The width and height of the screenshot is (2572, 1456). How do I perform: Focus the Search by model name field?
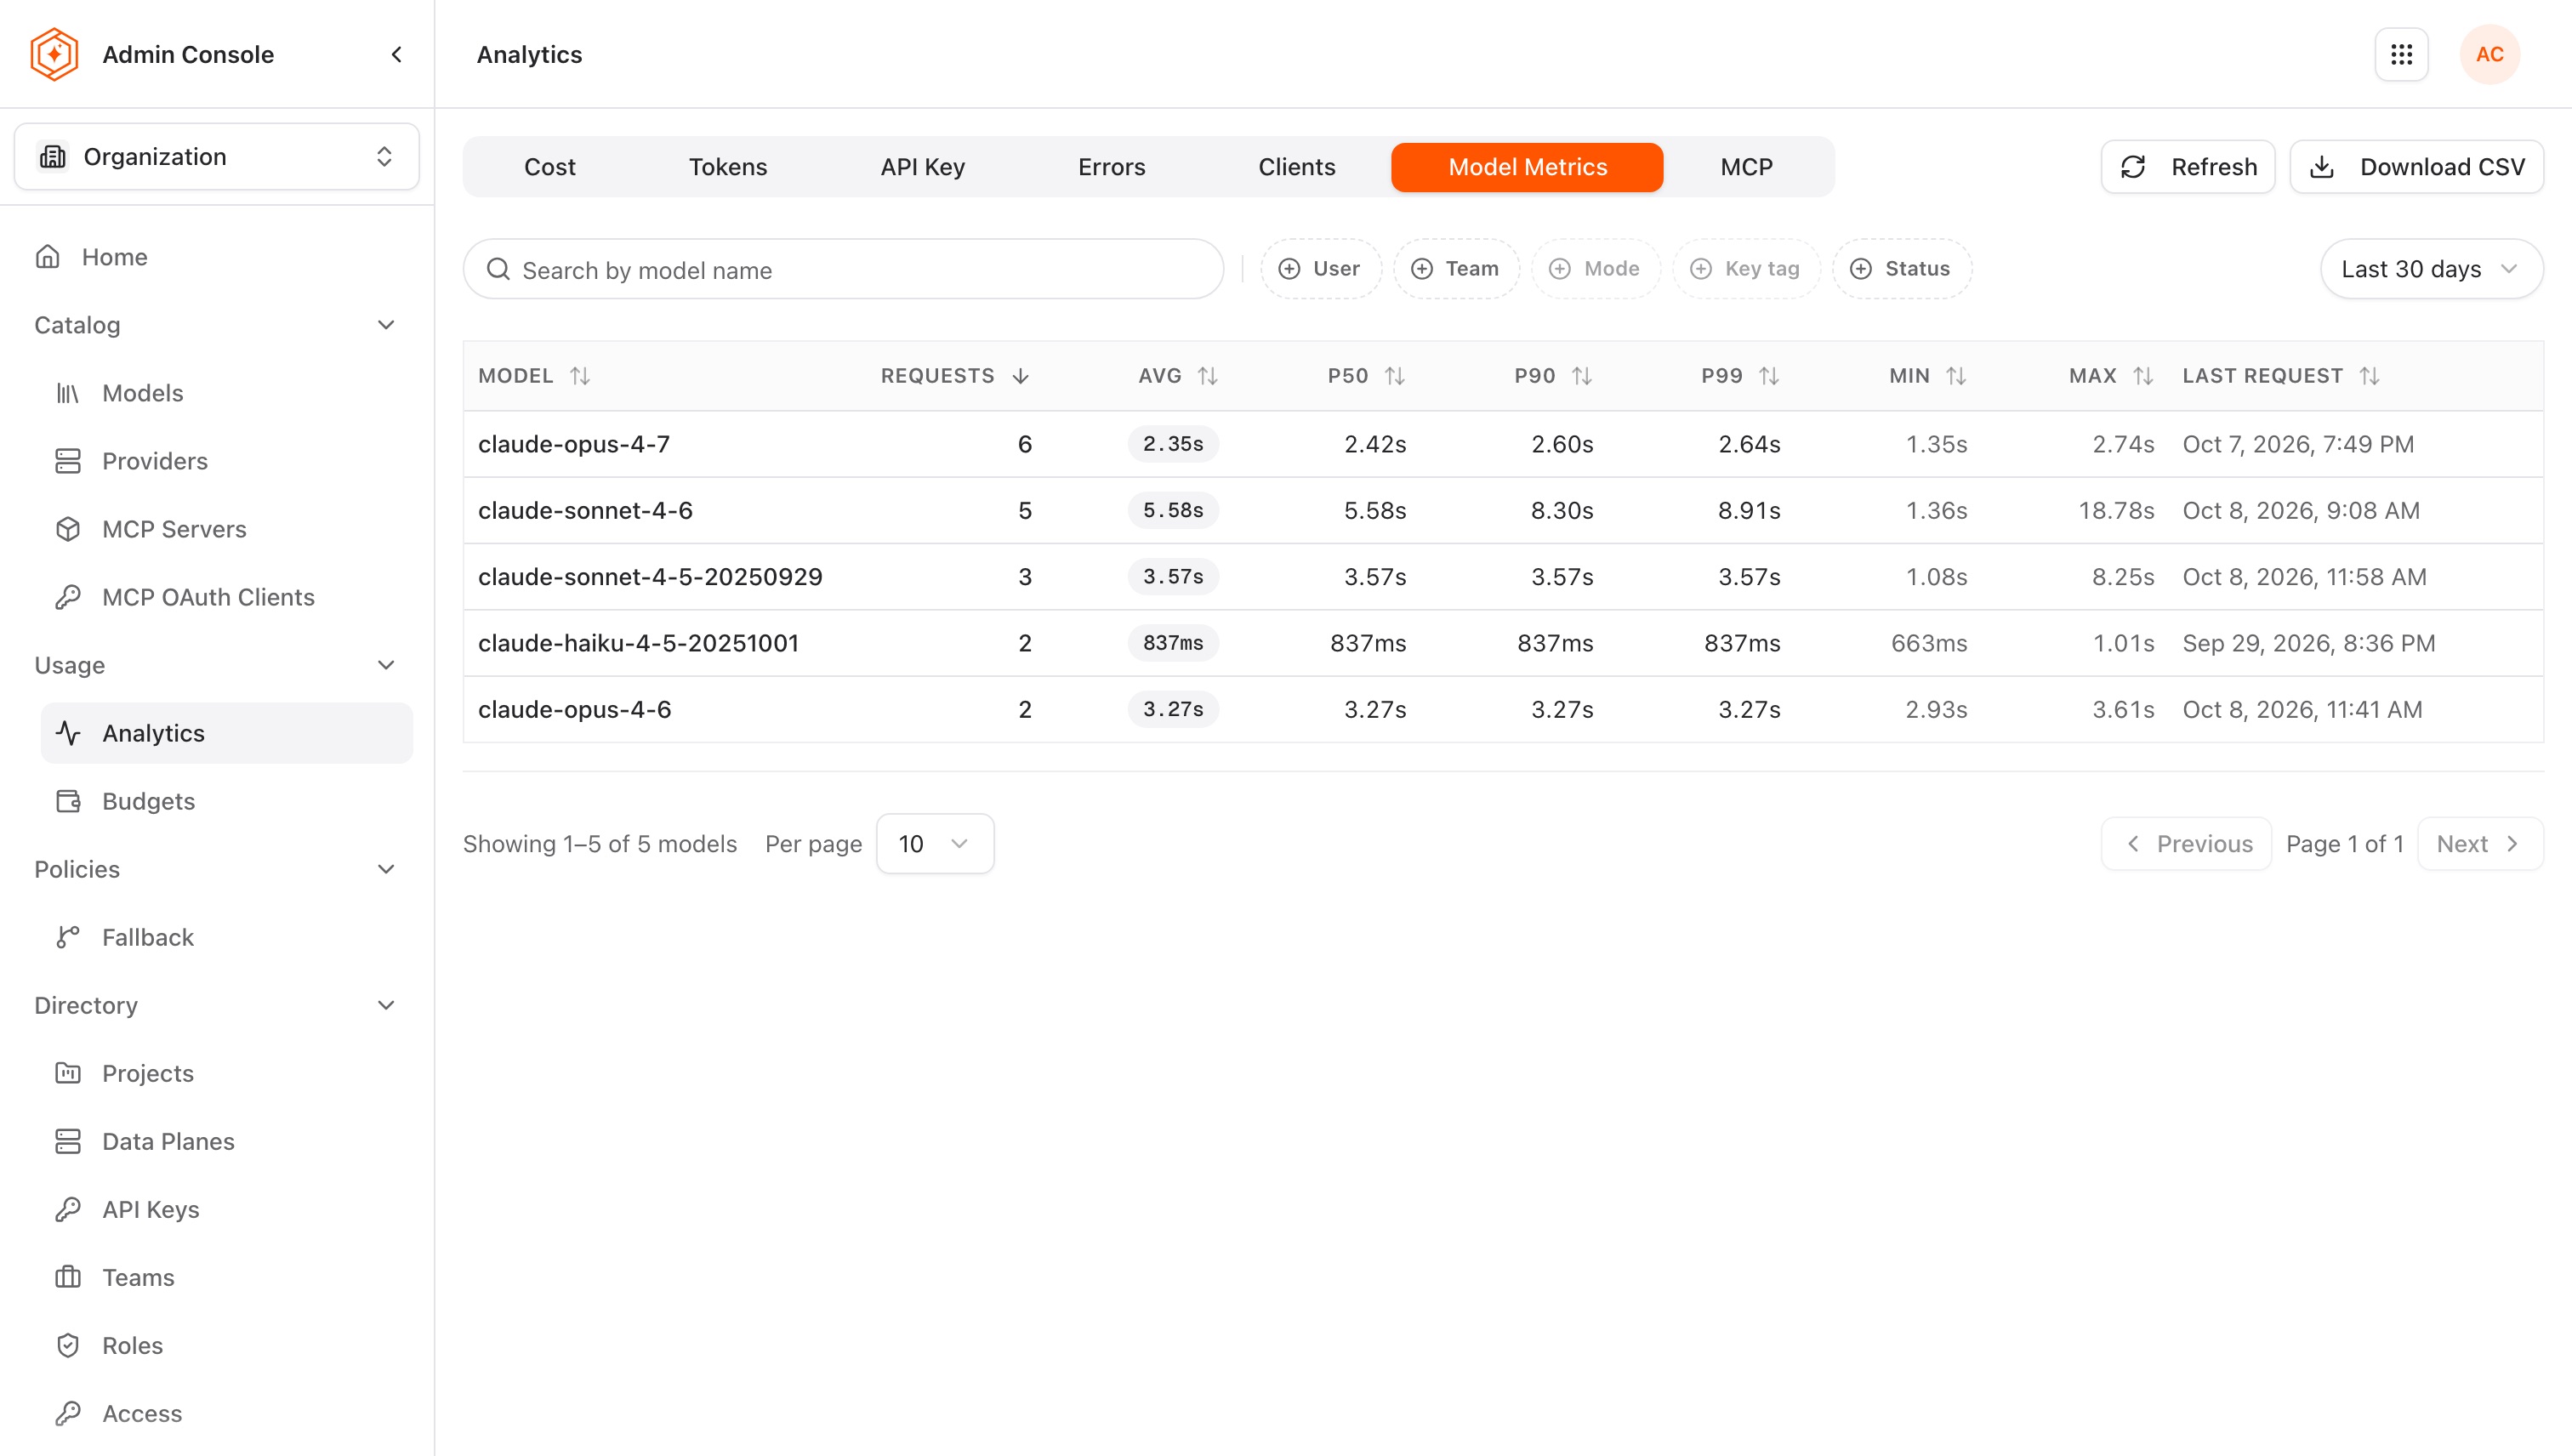coord(843,269)
